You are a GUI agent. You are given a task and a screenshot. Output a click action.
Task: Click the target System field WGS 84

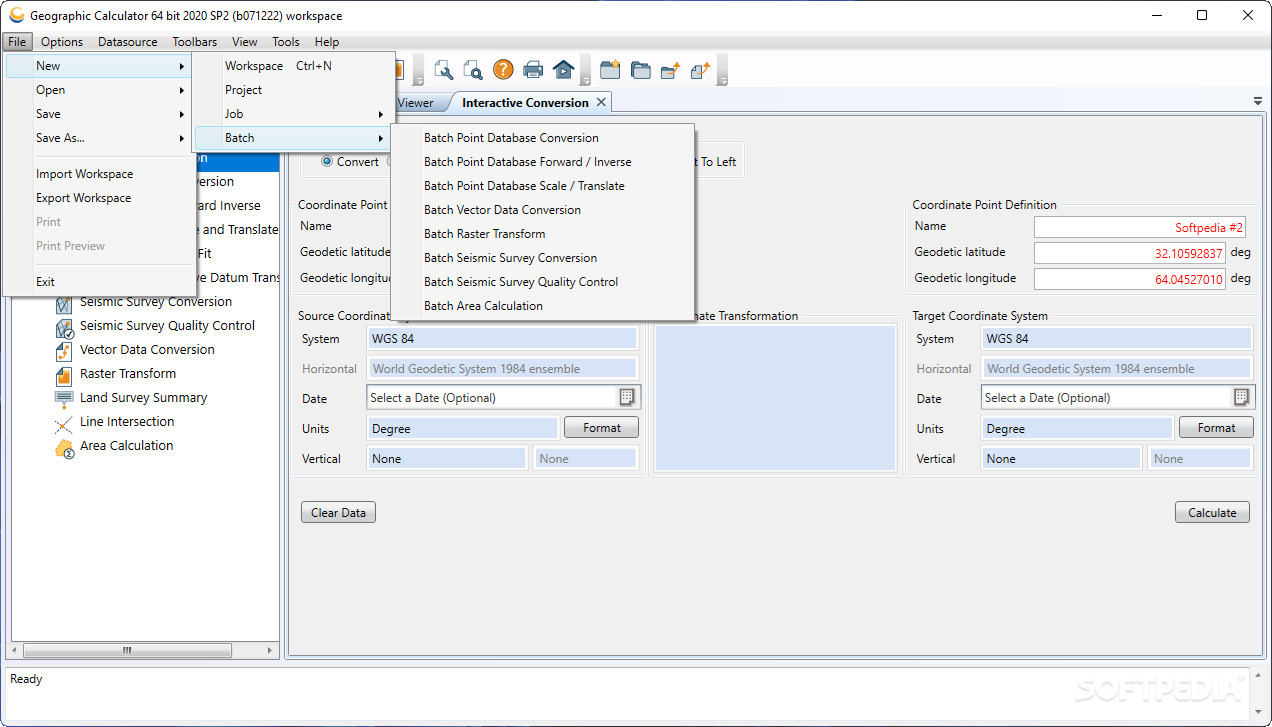coord(1117,339)
